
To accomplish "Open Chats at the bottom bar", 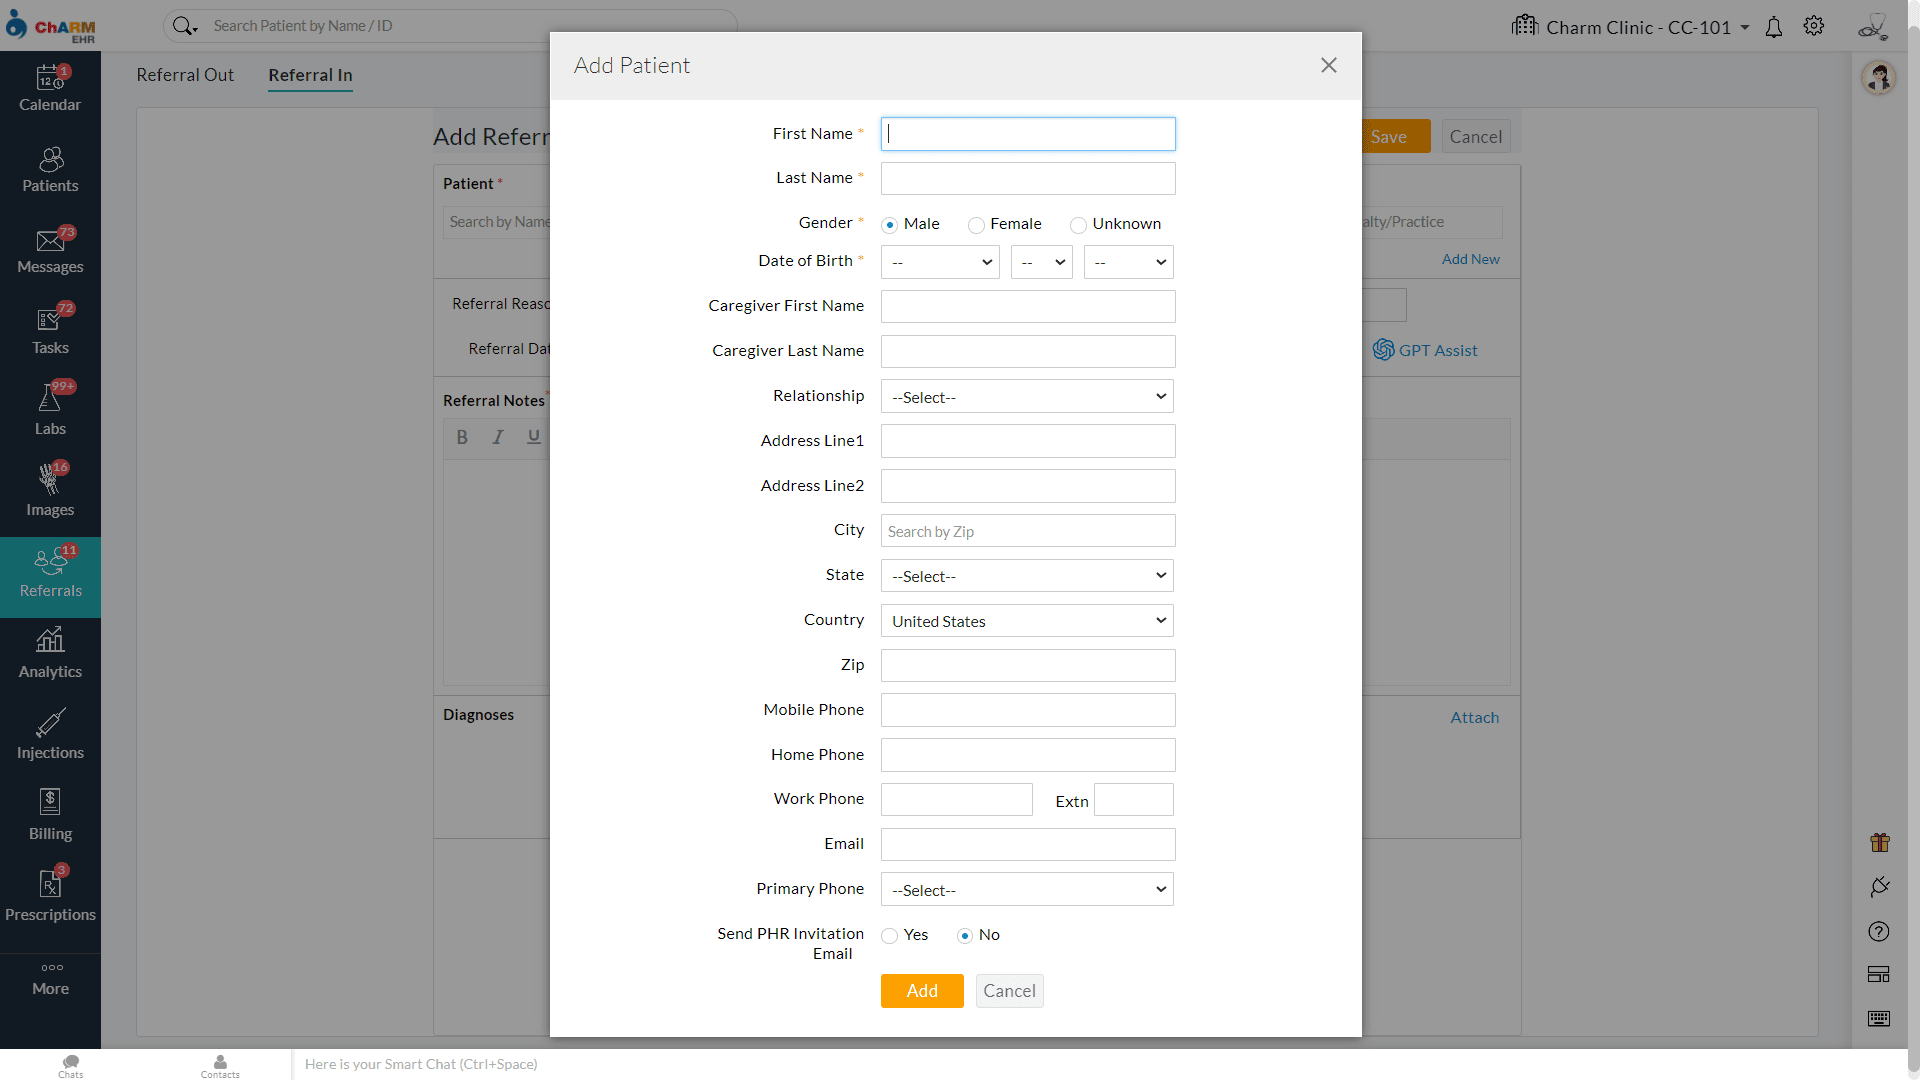I will pos(70,1064).
